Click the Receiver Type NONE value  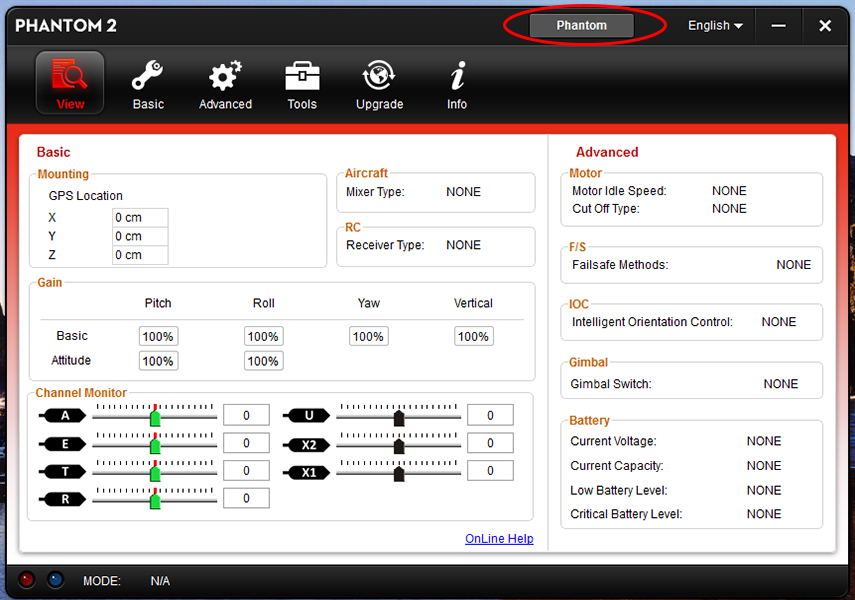pyautogui.click(x=463, y=245)
